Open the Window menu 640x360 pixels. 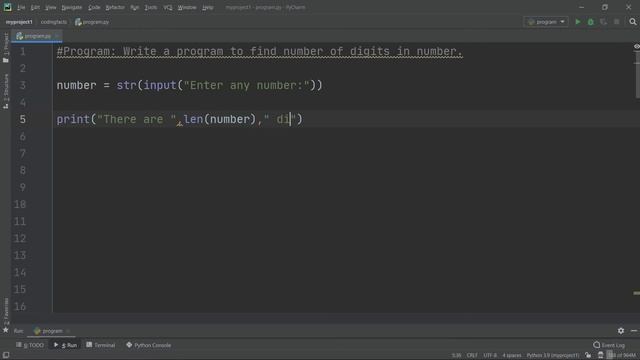[187, 7]
